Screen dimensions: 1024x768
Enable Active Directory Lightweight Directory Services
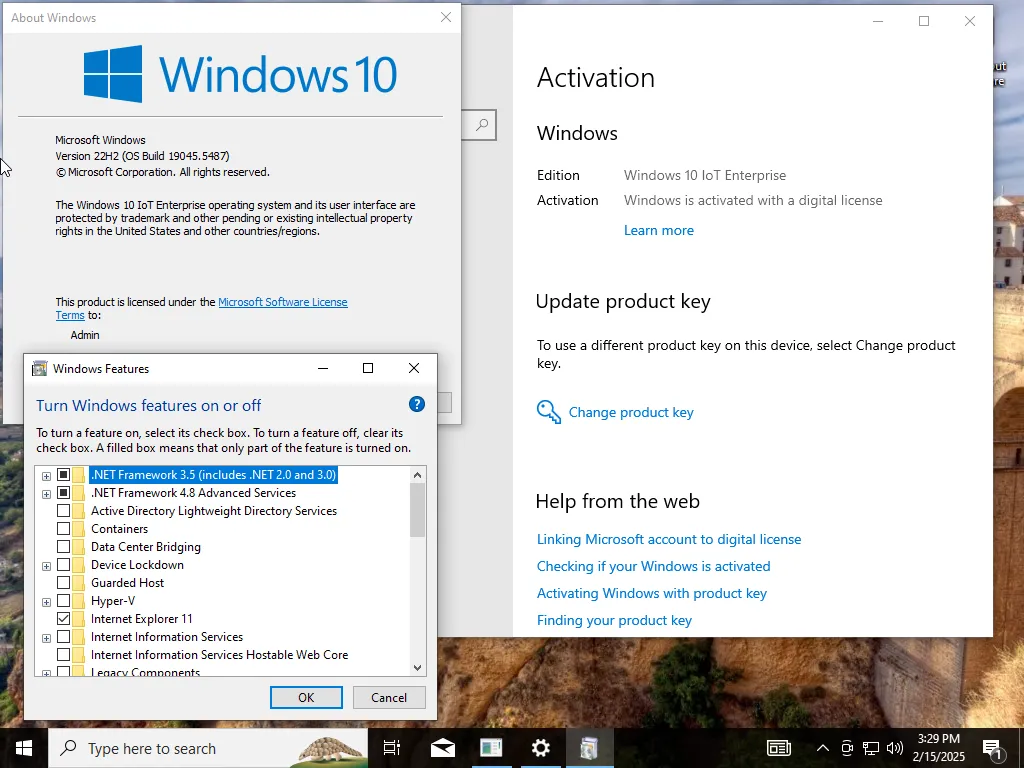tap(63, 511)
